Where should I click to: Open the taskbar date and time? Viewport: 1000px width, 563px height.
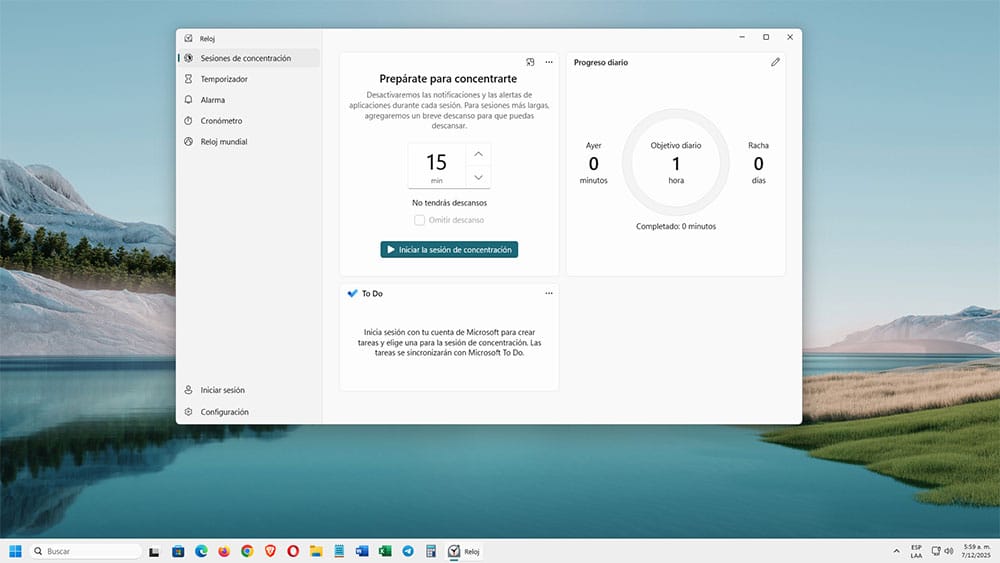coord(976,552)
